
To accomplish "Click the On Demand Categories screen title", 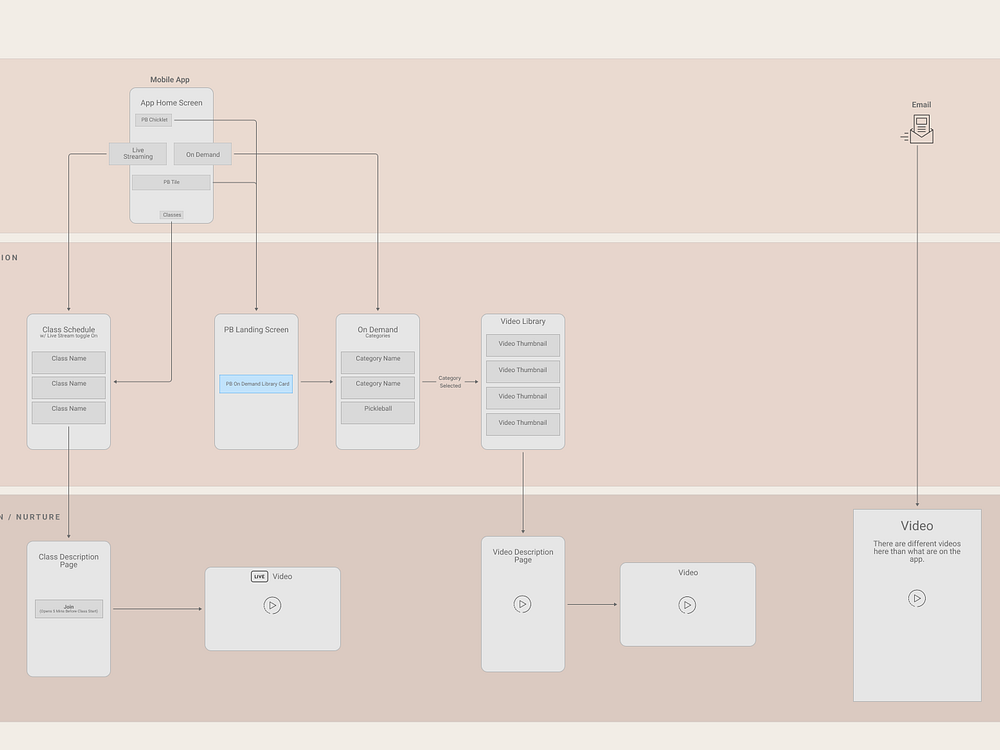I will (x=378, y=332).
